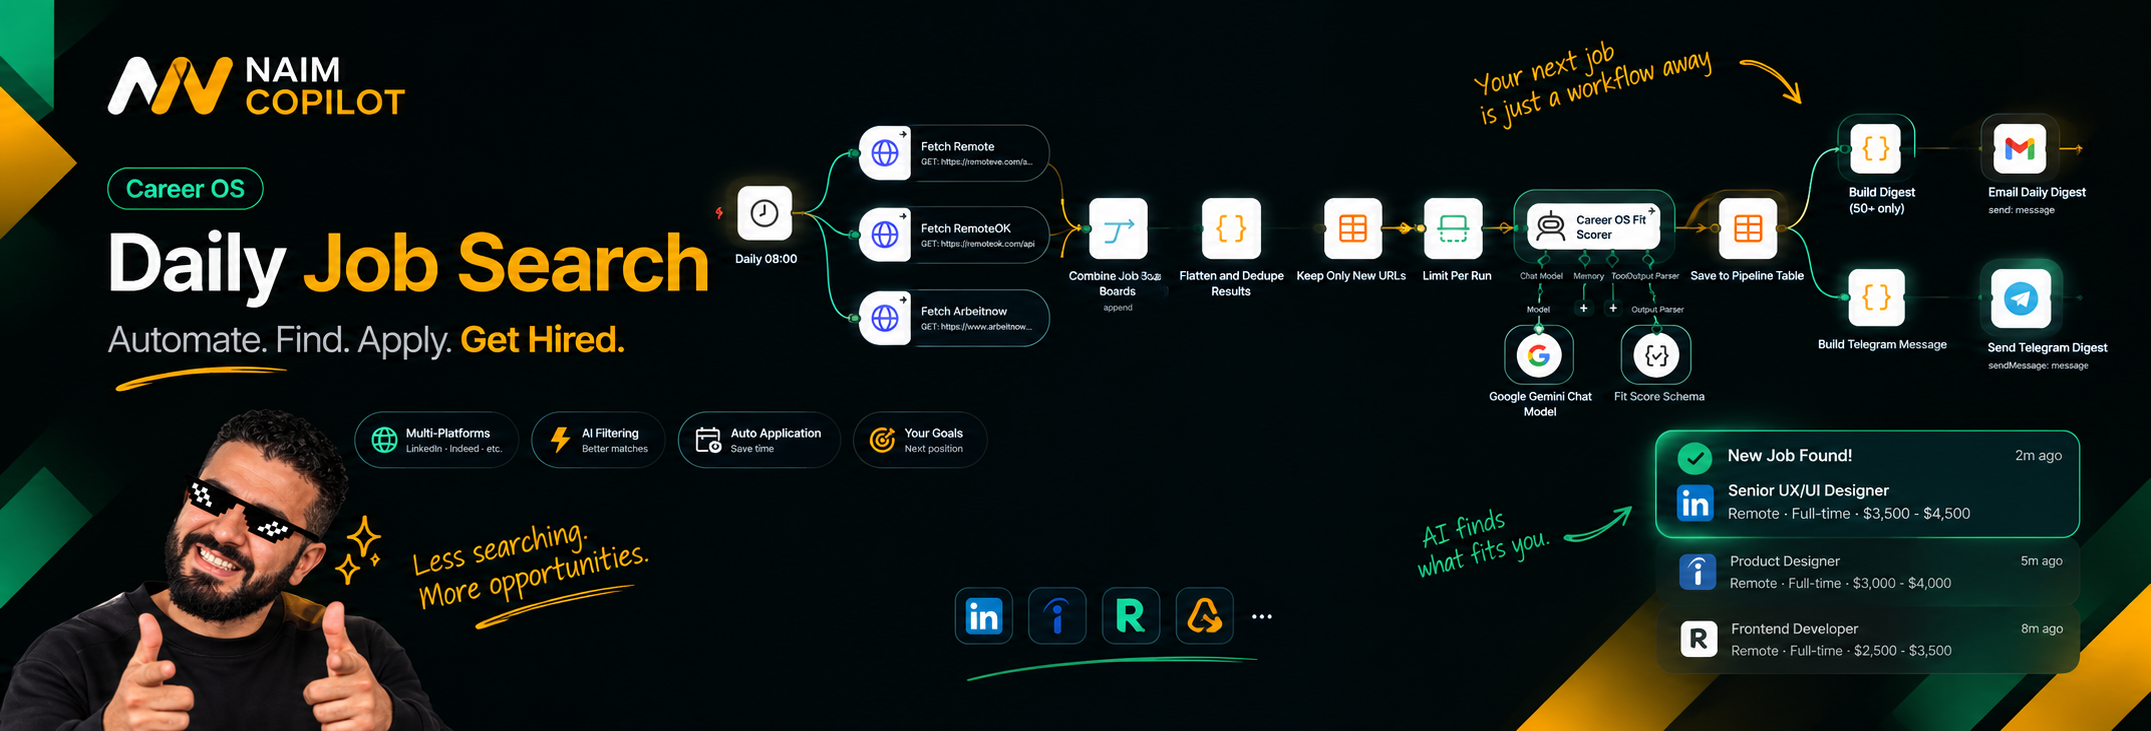
Task: Click the Indeed platform icon in the bottom row
Action: (x=1057, y=616)
